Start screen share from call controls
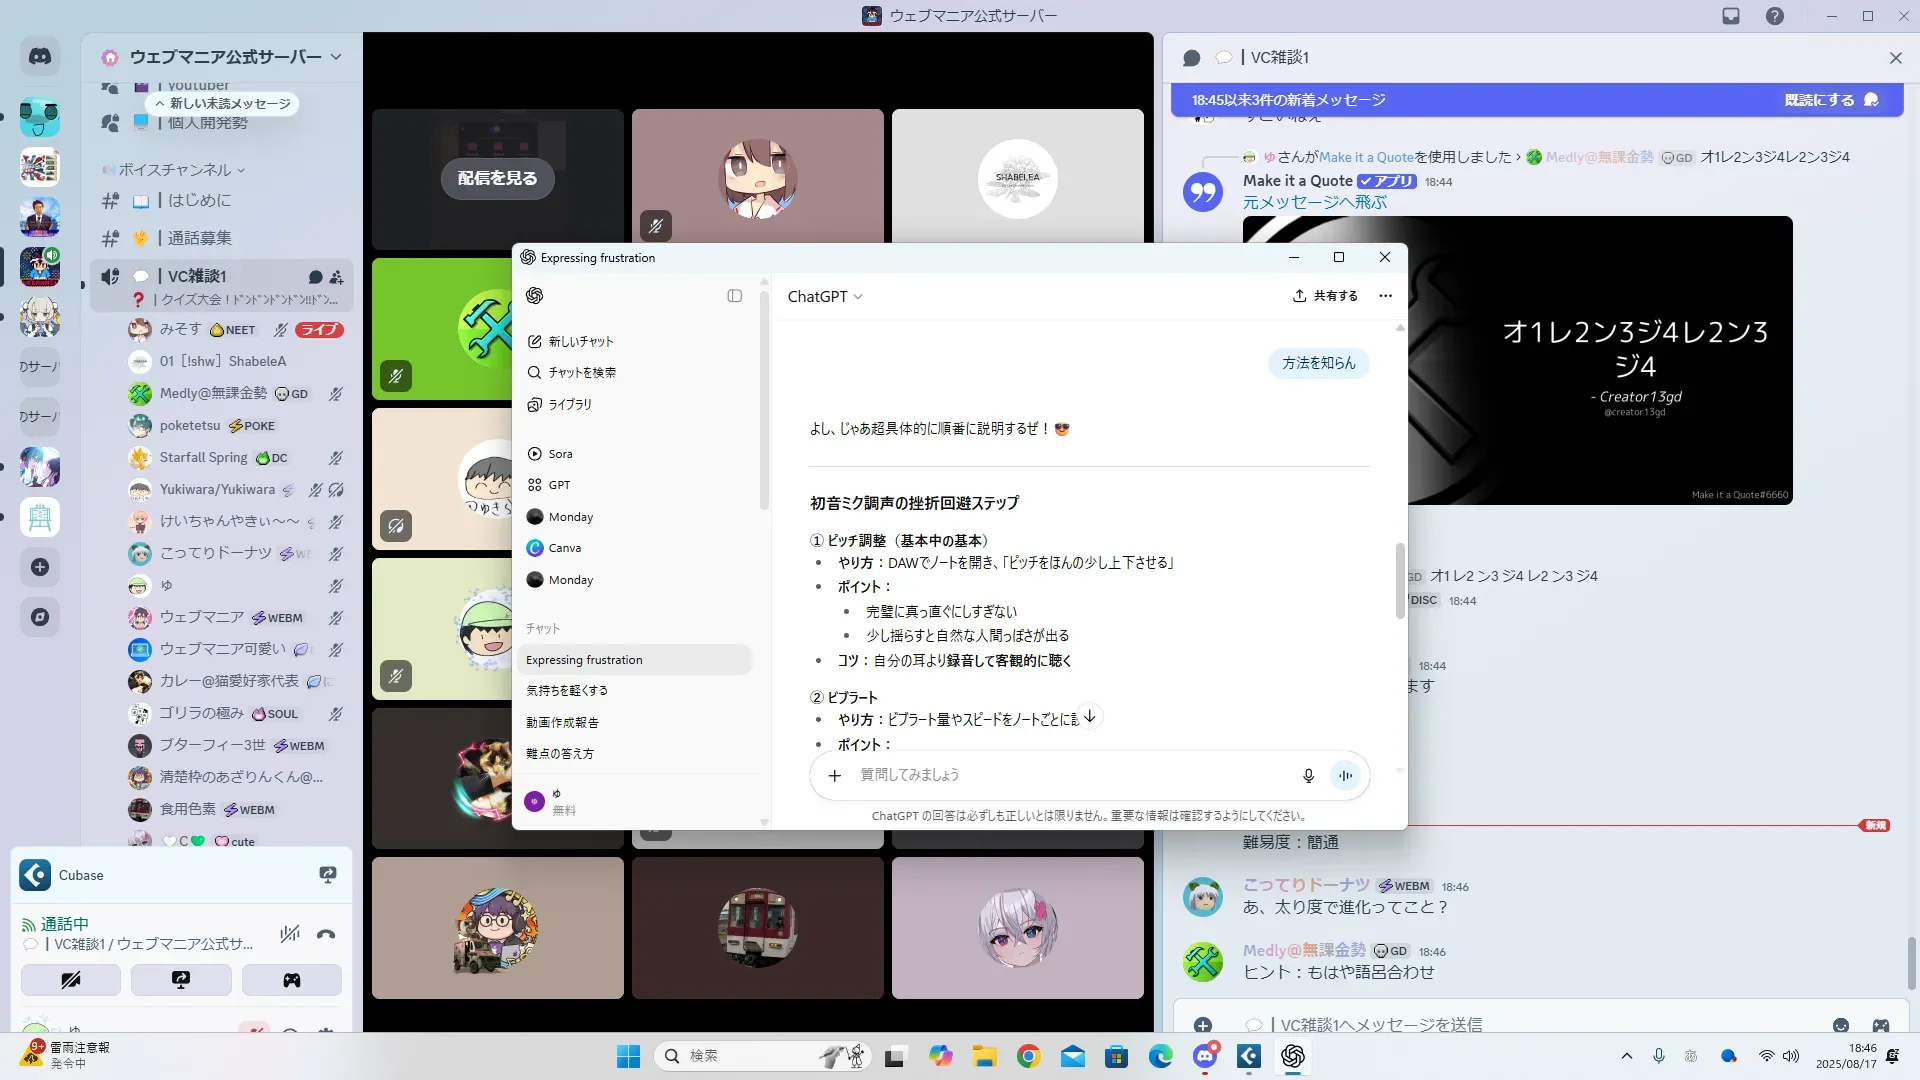This screenshot has height=1080, width=1920. point(181,980)
